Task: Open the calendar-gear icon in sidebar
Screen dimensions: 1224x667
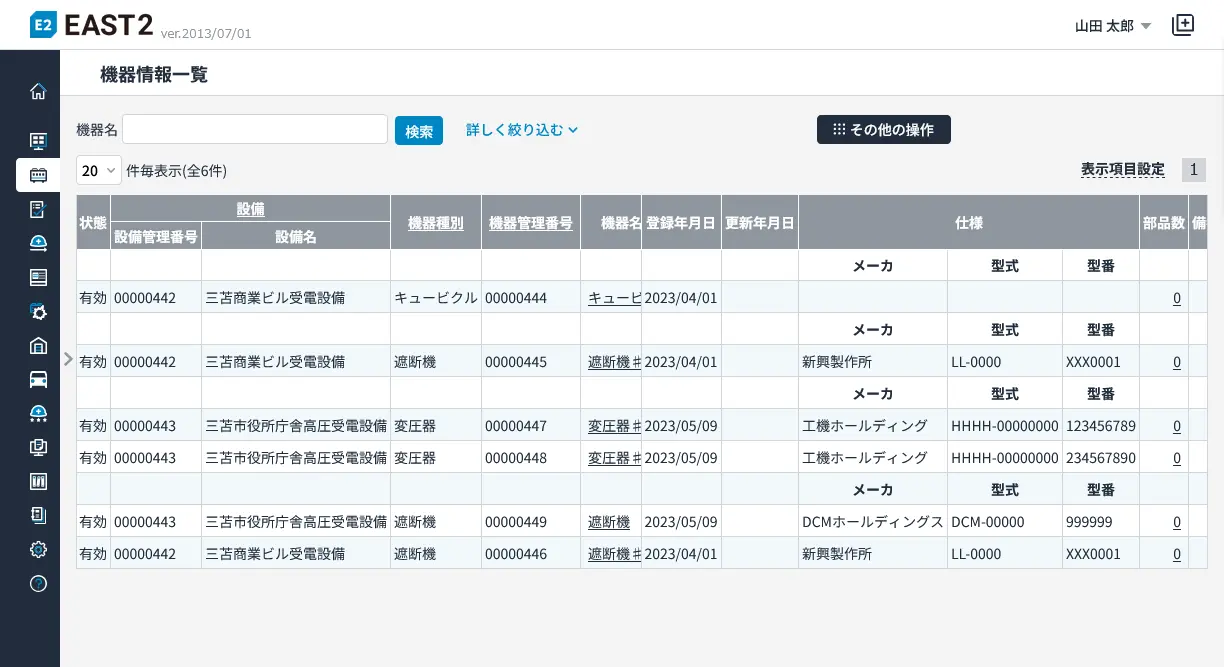Action: coord(38,311)
